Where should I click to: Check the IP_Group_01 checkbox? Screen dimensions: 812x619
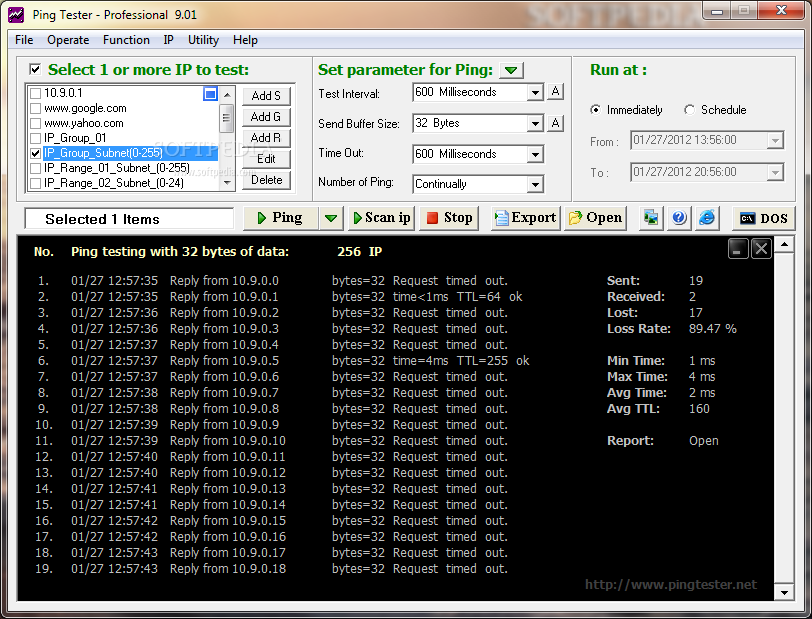36,138
